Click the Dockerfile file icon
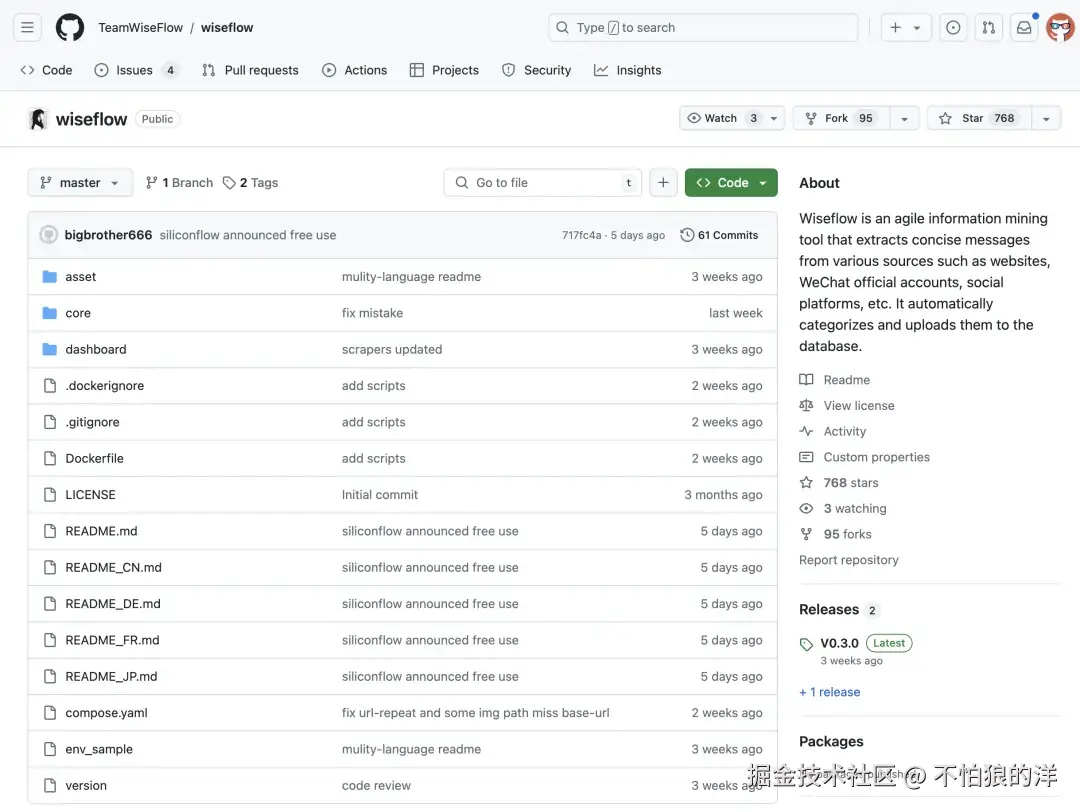Screen dimensions: 1080x812 (50, 459)
